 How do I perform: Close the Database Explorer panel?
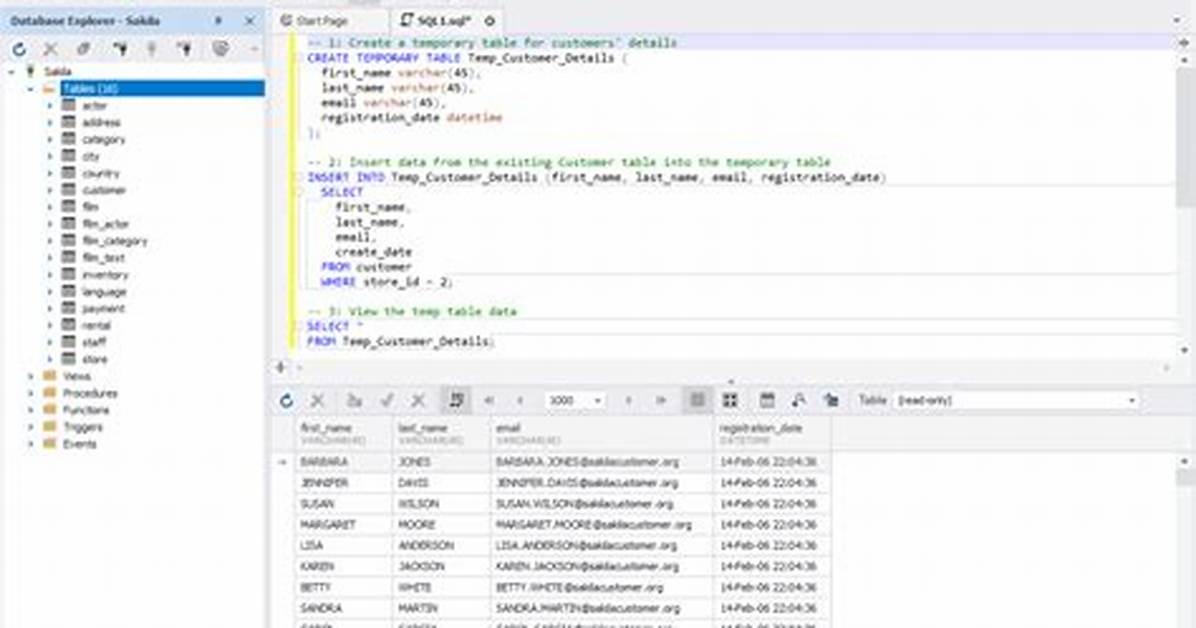pos(249,21)
